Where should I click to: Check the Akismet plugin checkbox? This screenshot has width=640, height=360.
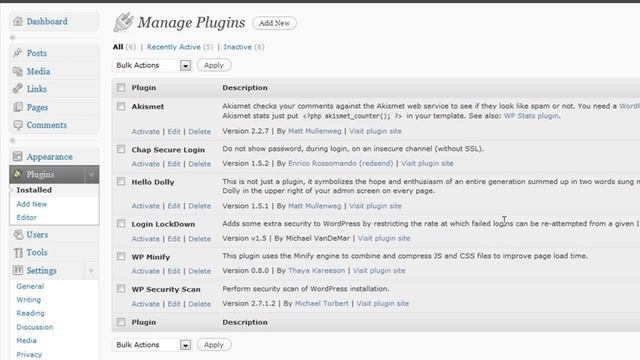pos(121,107)
